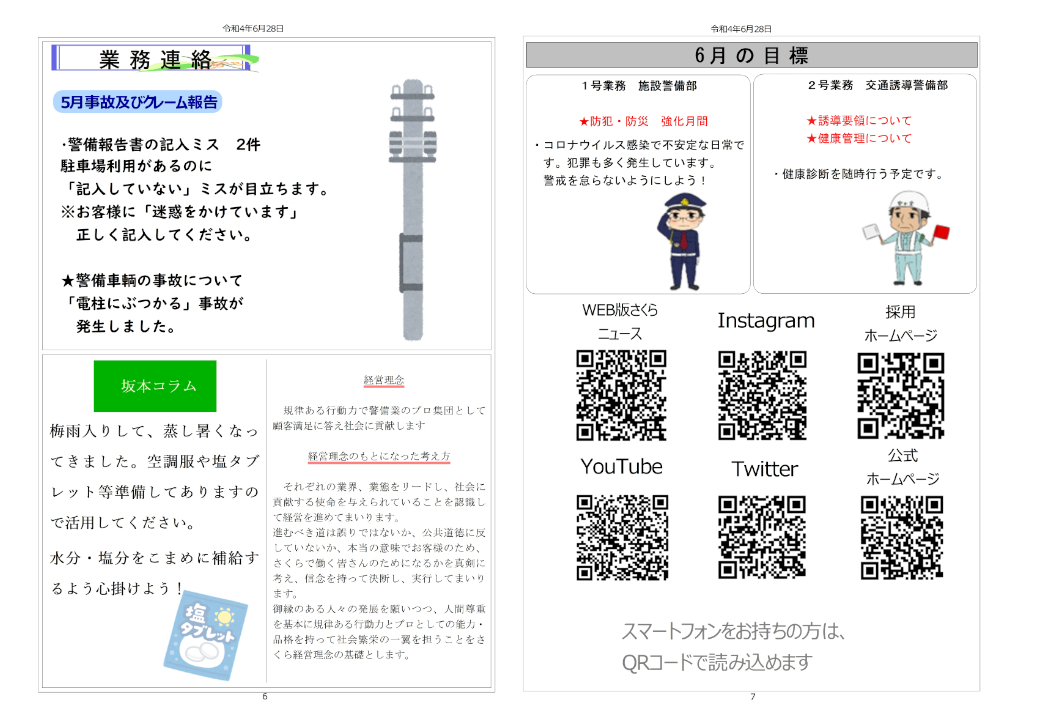Viewport: 1051px width, 720px height.
Task: Click the QR code under WEB版さくらニュース
Action: coord(620,395)
